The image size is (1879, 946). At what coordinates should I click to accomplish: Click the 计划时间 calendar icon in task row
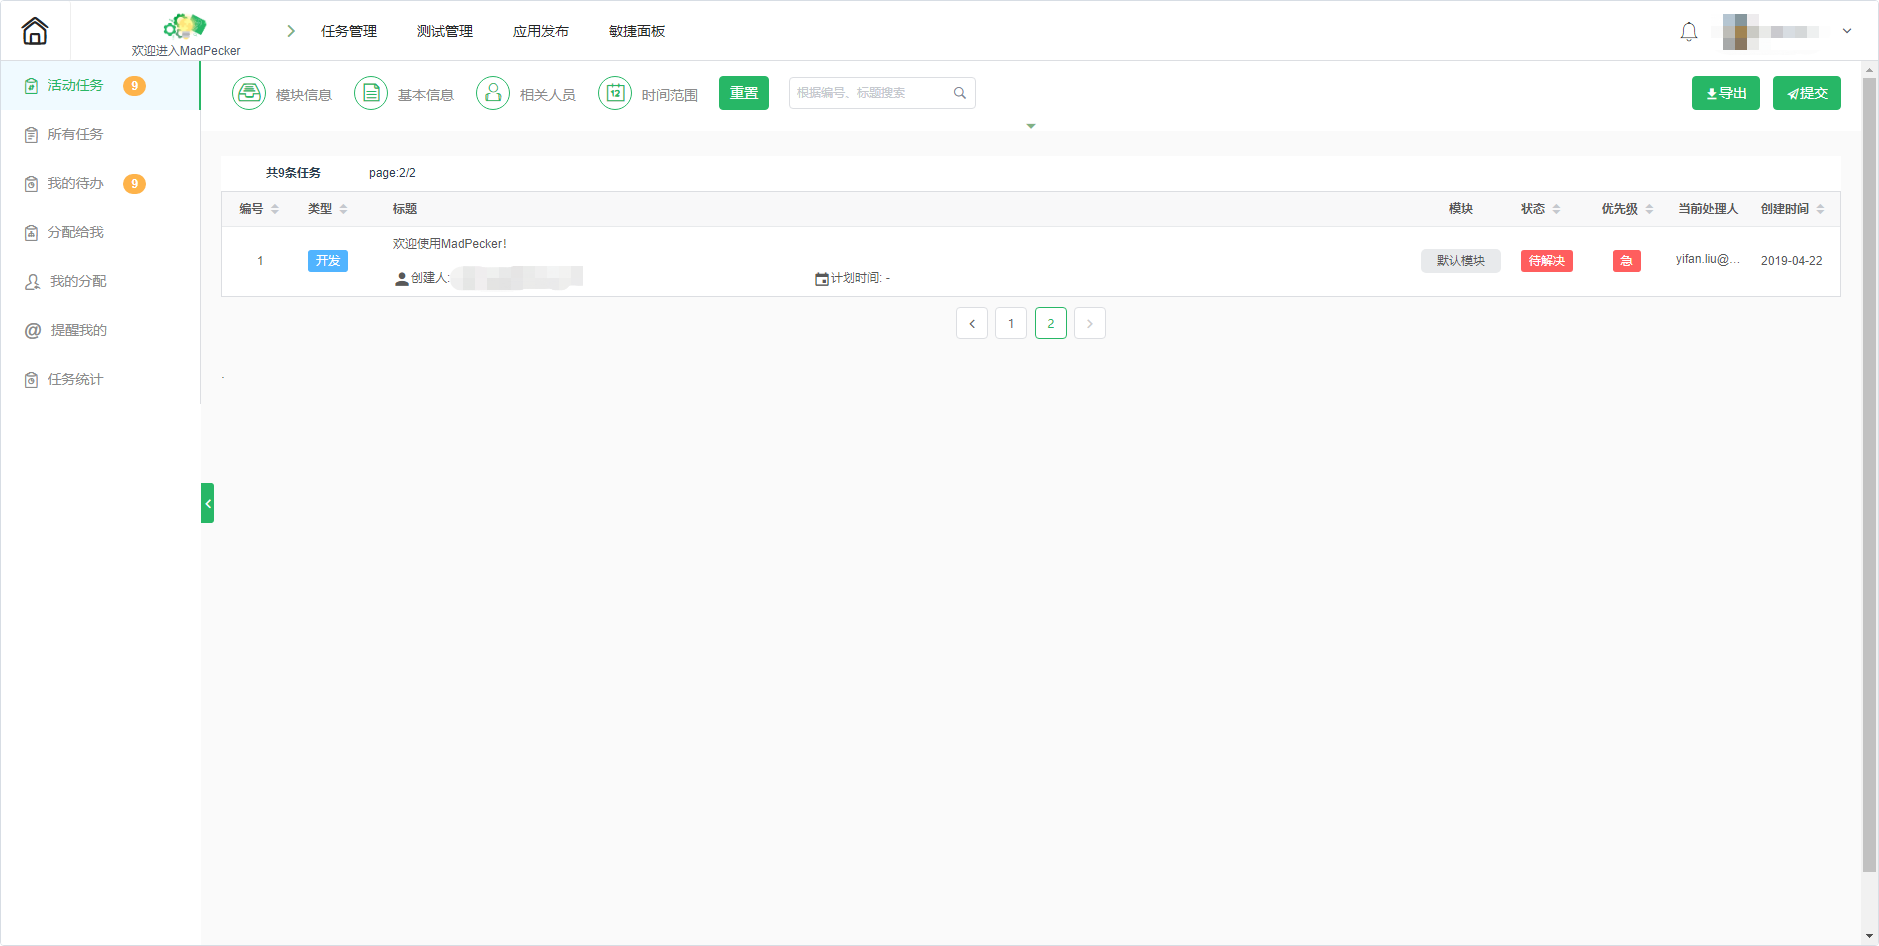(x=822, y=279)
